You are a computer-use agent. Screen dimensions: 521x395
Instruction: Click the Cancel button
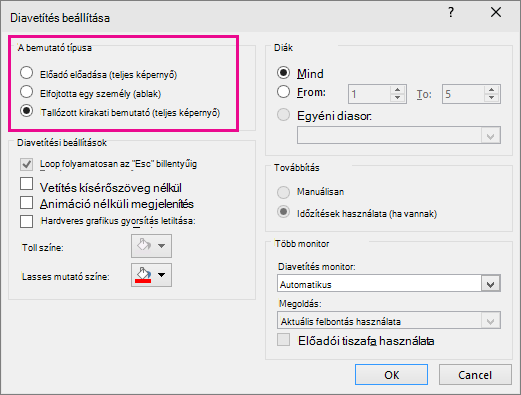pos(475,375)
